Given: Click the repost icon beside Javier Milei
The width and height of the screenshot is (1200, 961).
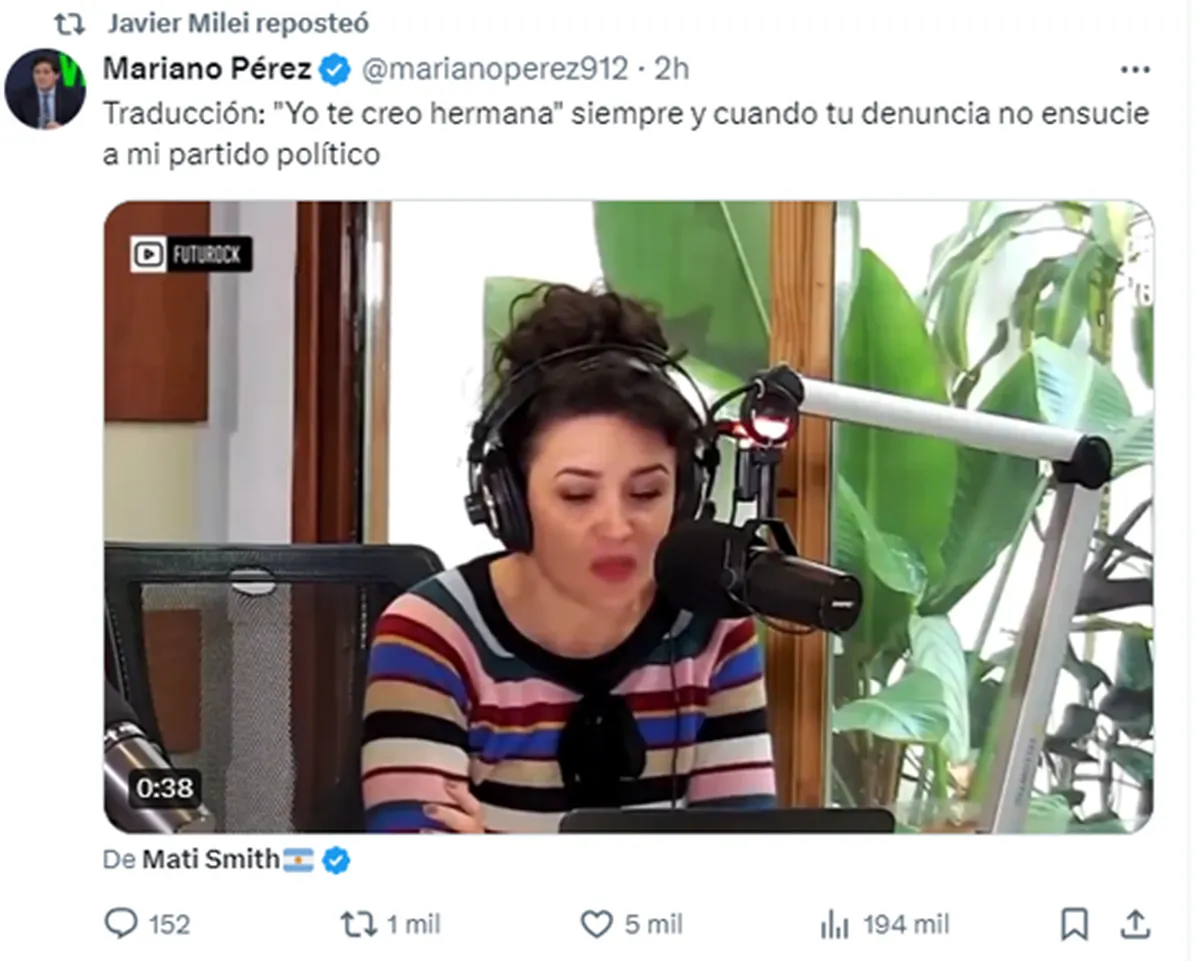Looking at the screenshot, I should coord(70,23).
